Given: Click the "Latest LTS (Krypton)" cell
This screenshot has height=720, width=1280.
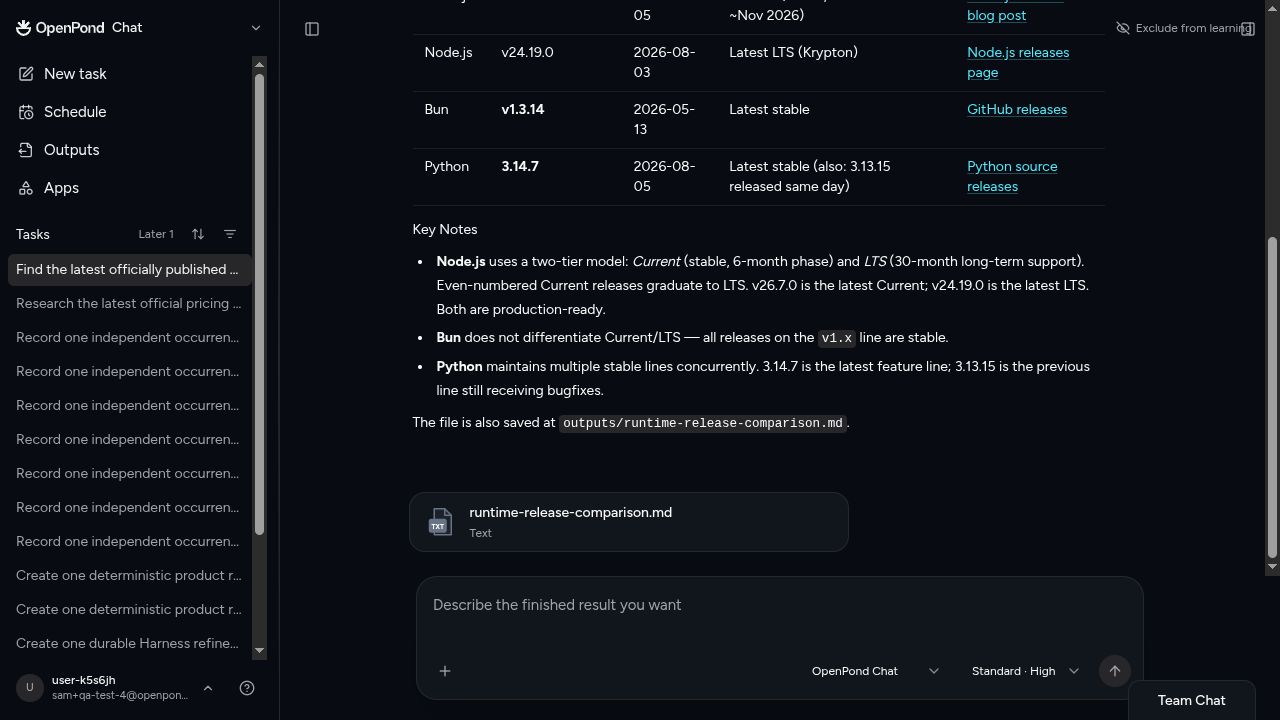Looking at the screenshot, I should click(x=793, y=52).
